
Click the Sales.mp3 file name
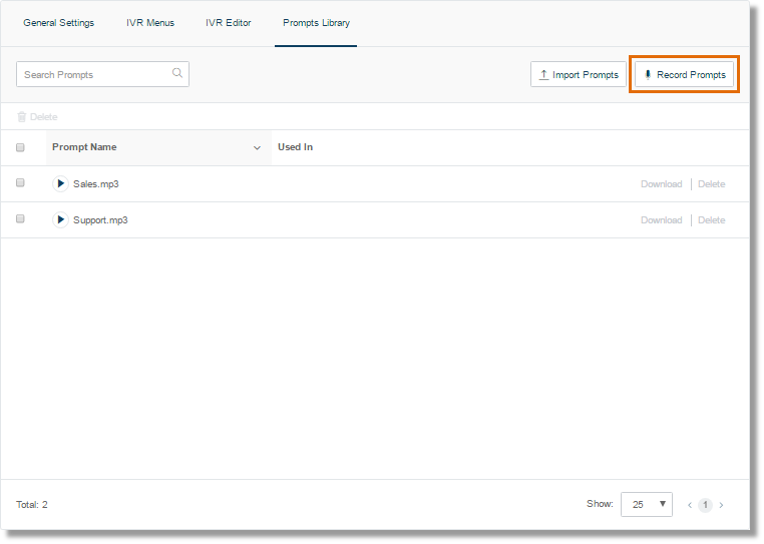click(96, 184)
